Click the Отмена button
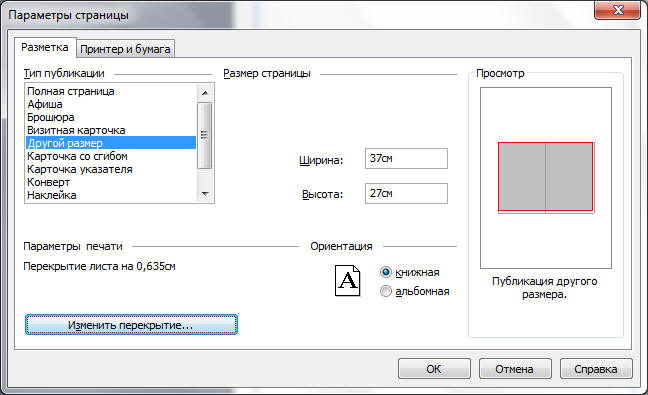 515,369
